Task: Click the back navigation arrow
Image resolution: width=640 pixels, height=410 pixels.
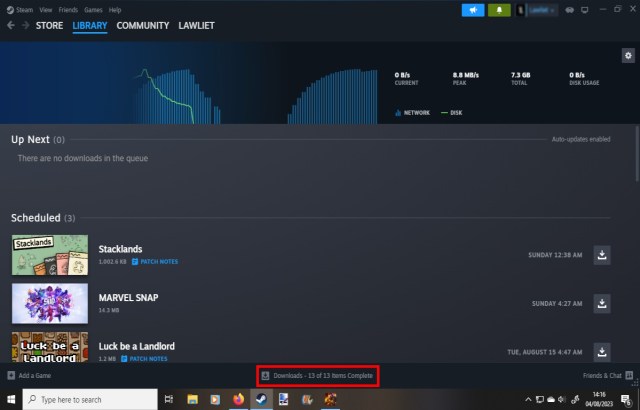Action: pyautogui.click(x=11, y=25)
